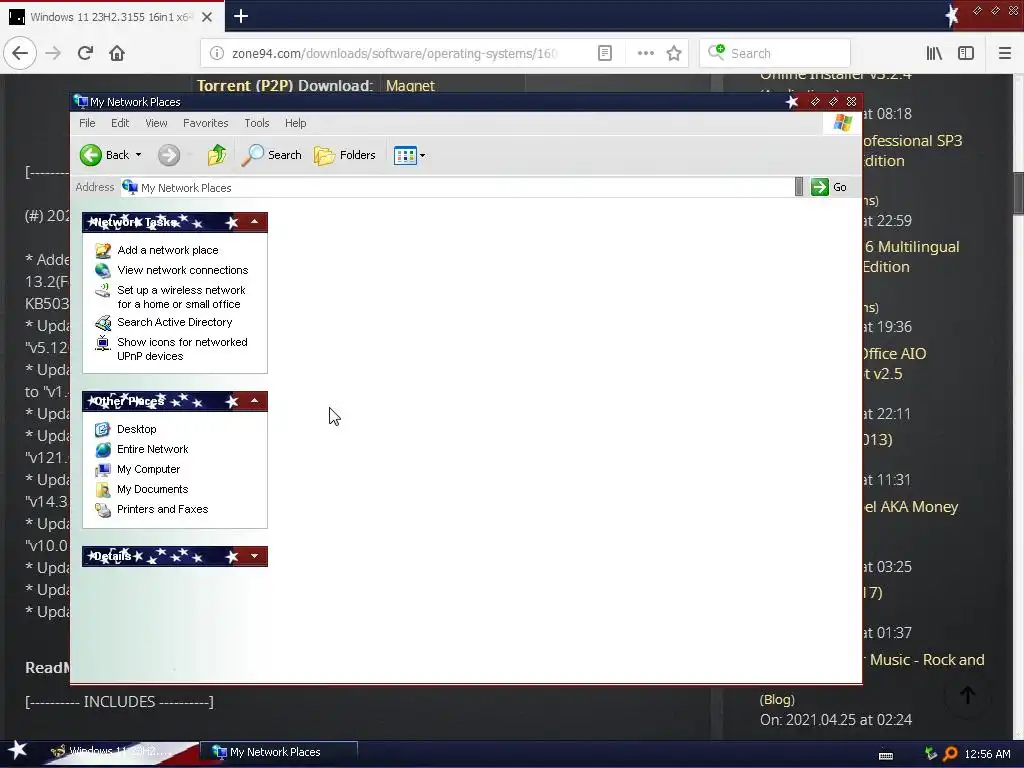The height and width of the screenshot is (768, 1024).
Task: Open the Back history dropdown arrow
Action: 138,155
